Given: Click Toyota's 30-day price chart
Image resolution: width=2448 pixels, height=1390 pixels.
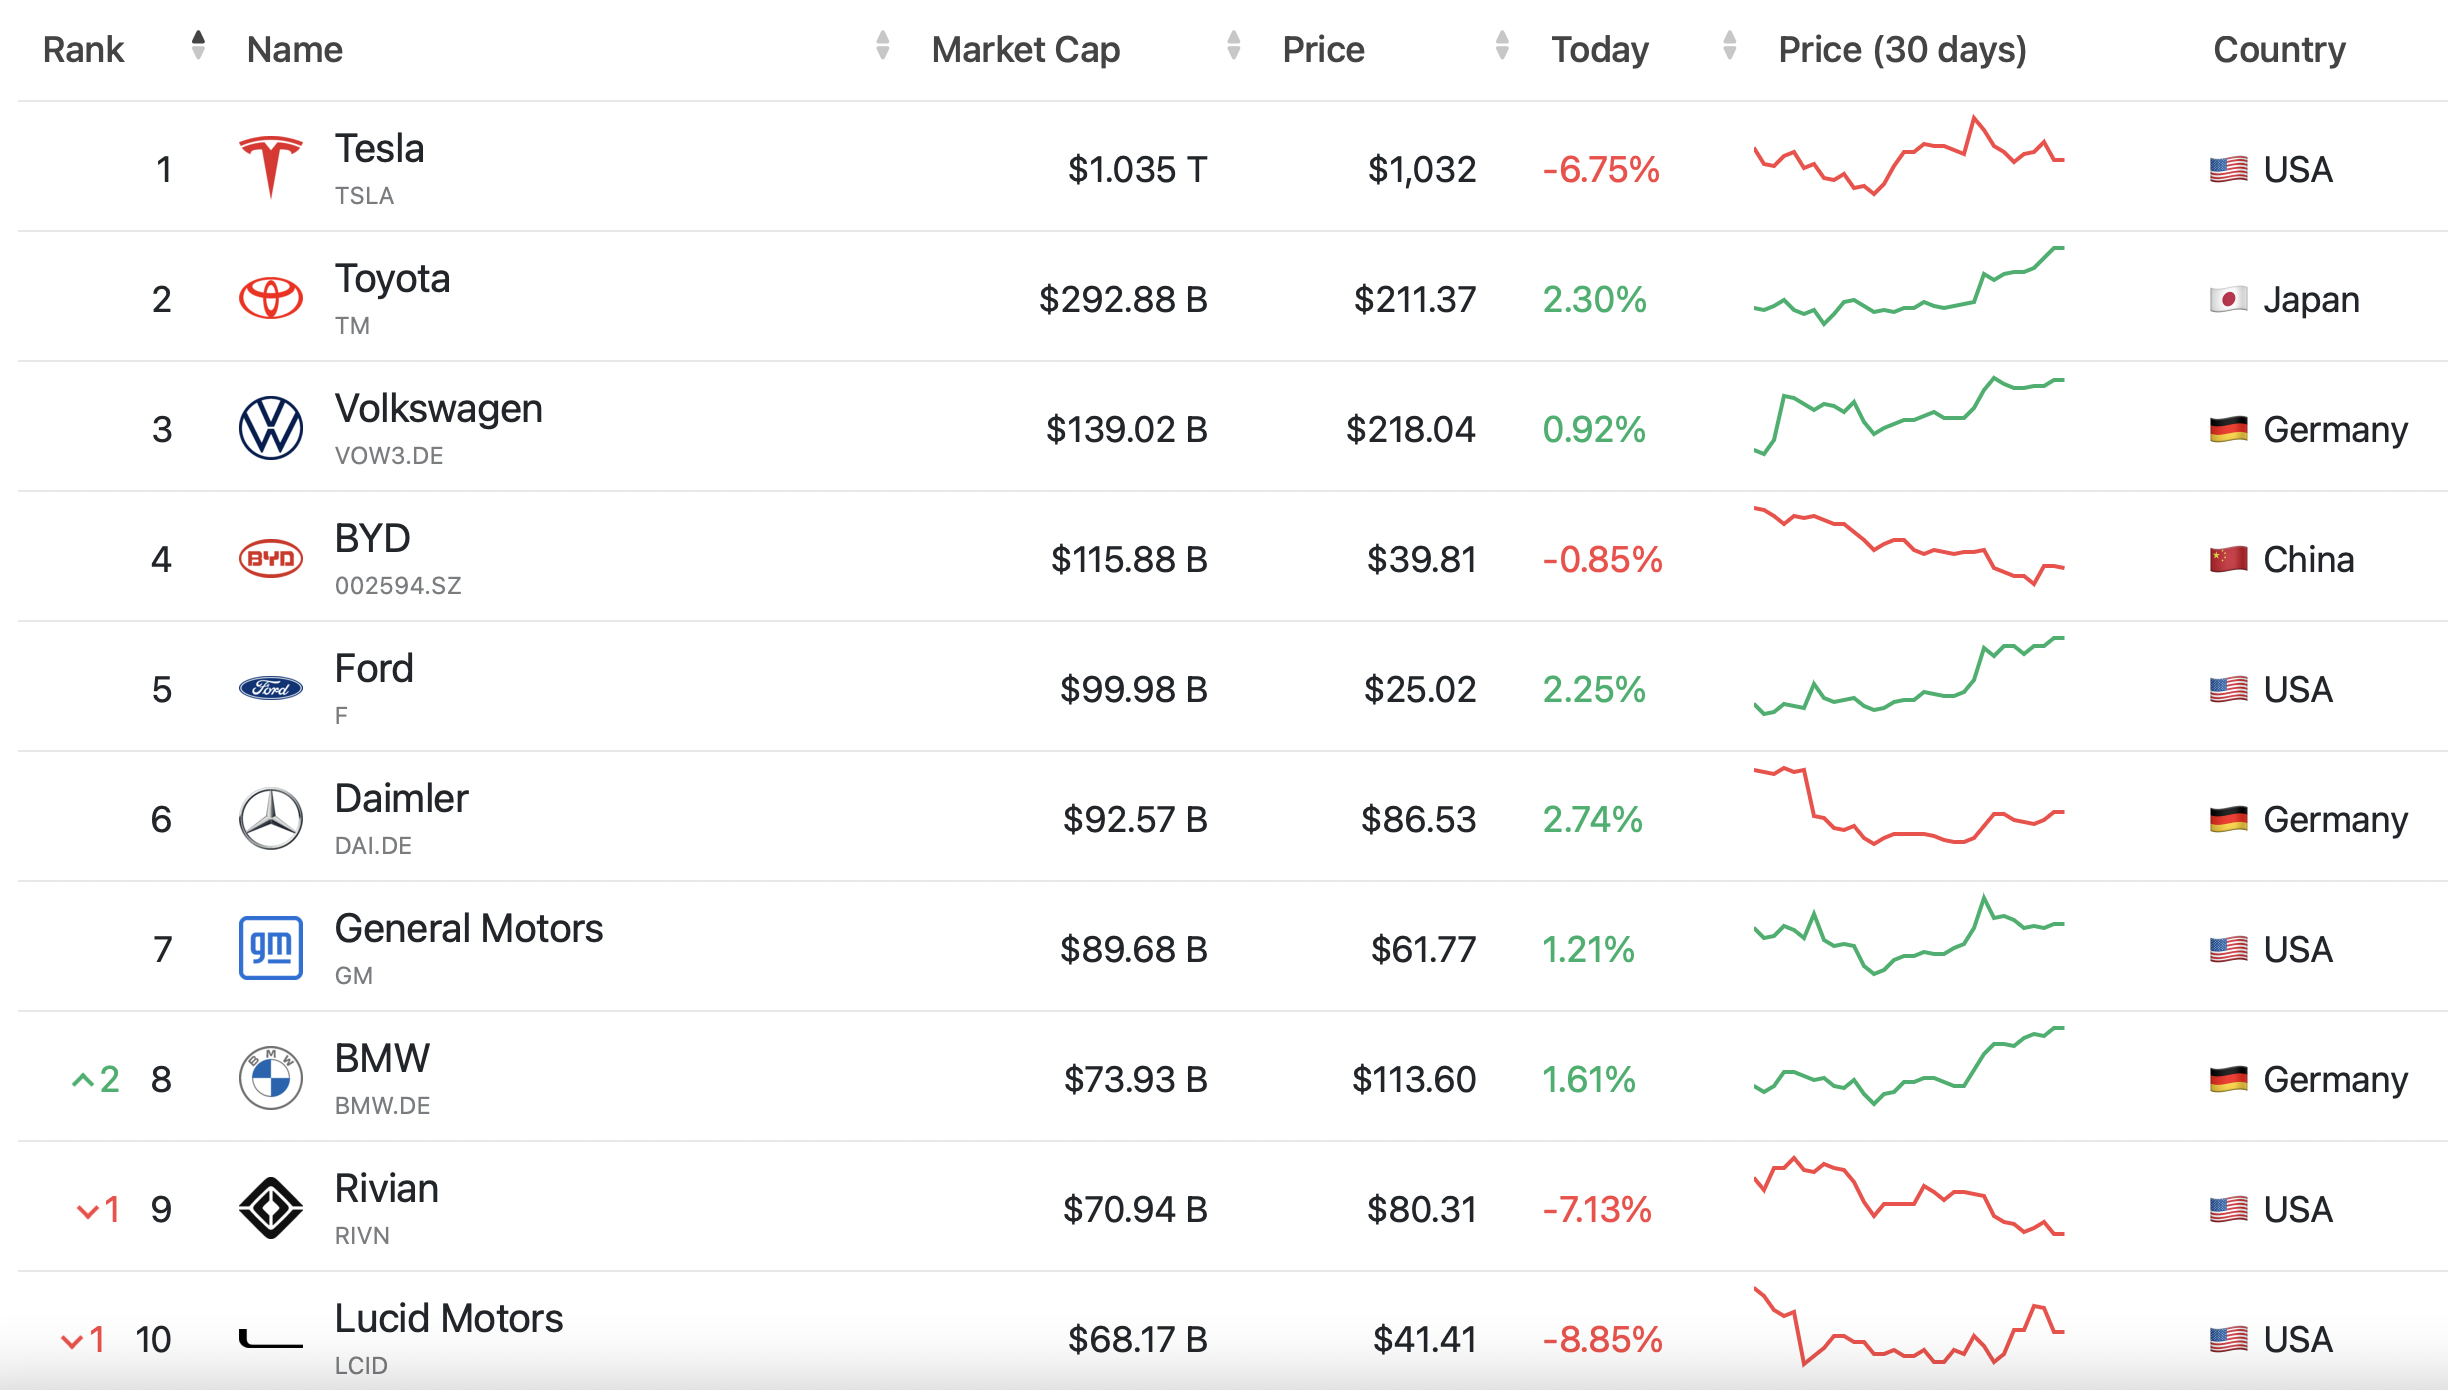Looking at the screenshot, I should coord(1909,285).
